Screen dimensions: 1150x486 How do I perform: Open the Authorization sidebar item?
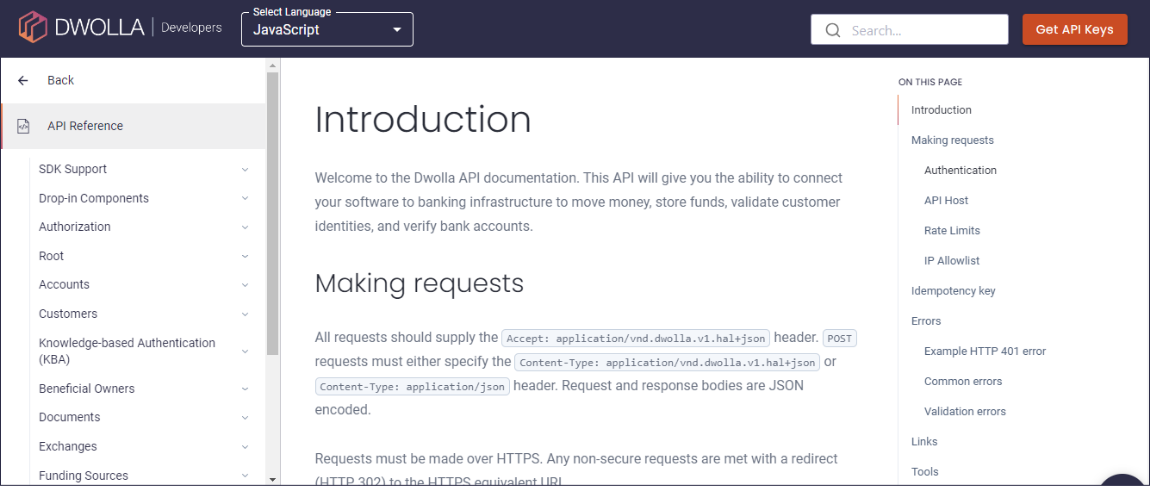click(75, 227)
